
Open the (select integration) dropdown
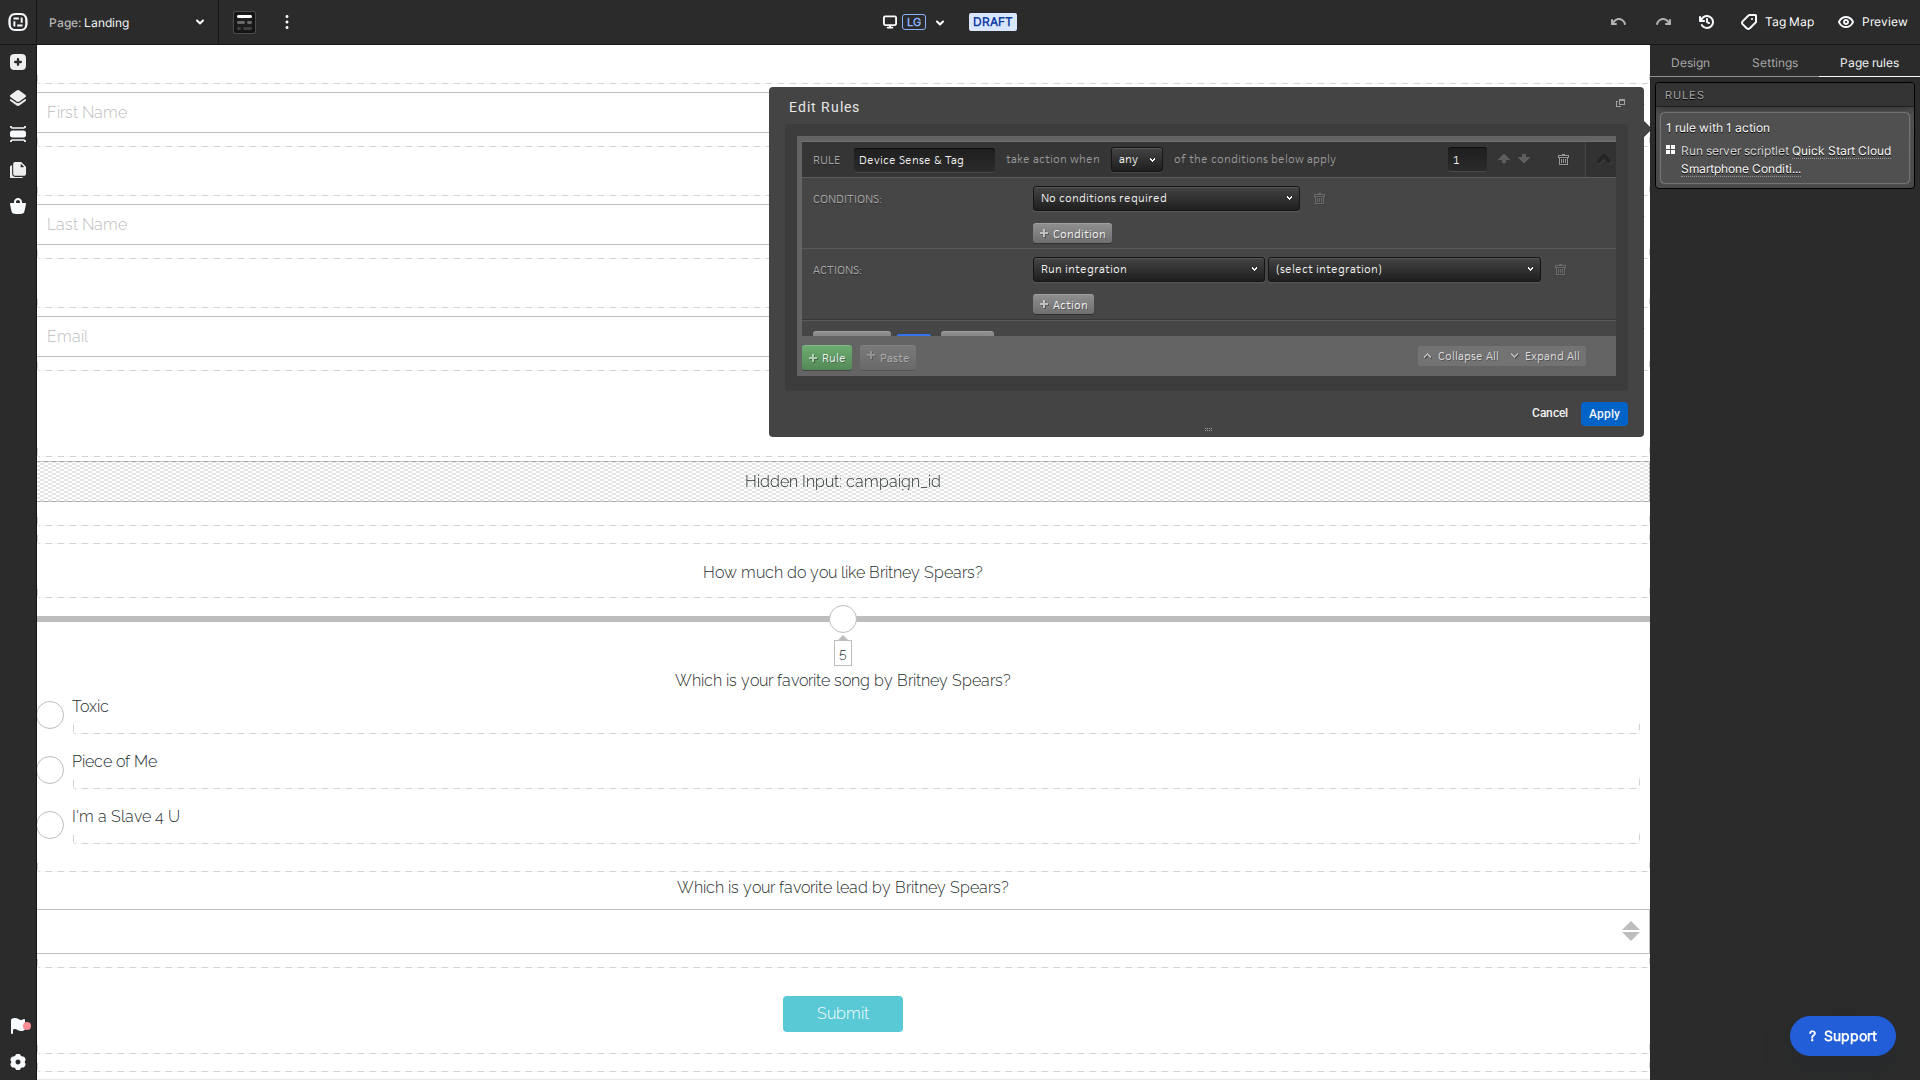(x=1404, y=269)
